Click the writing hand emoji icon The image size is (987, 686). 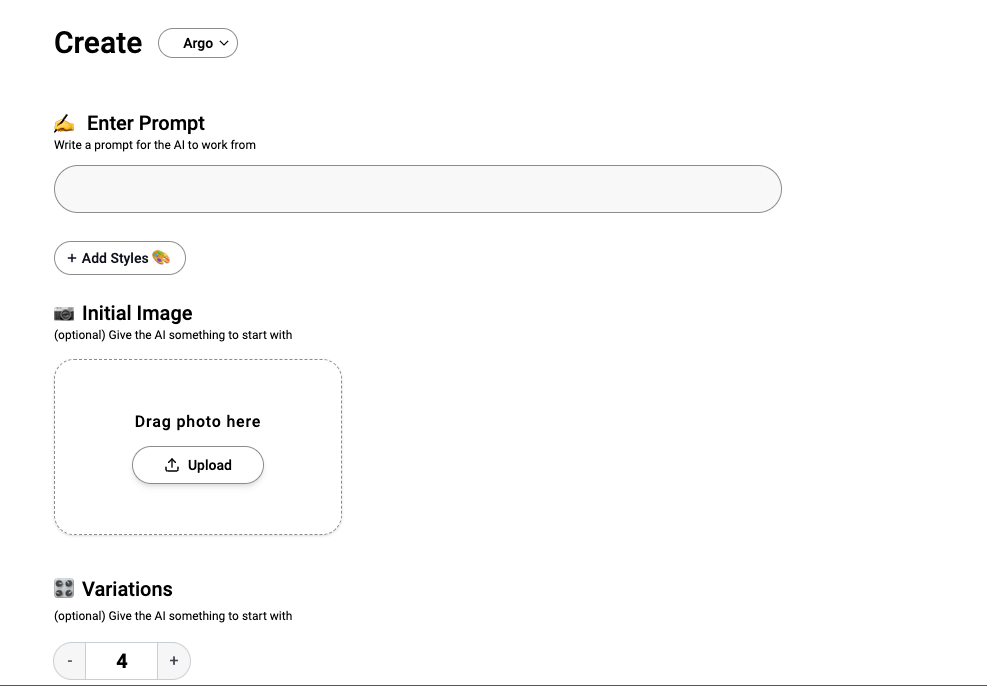click(x=64, y=123)
